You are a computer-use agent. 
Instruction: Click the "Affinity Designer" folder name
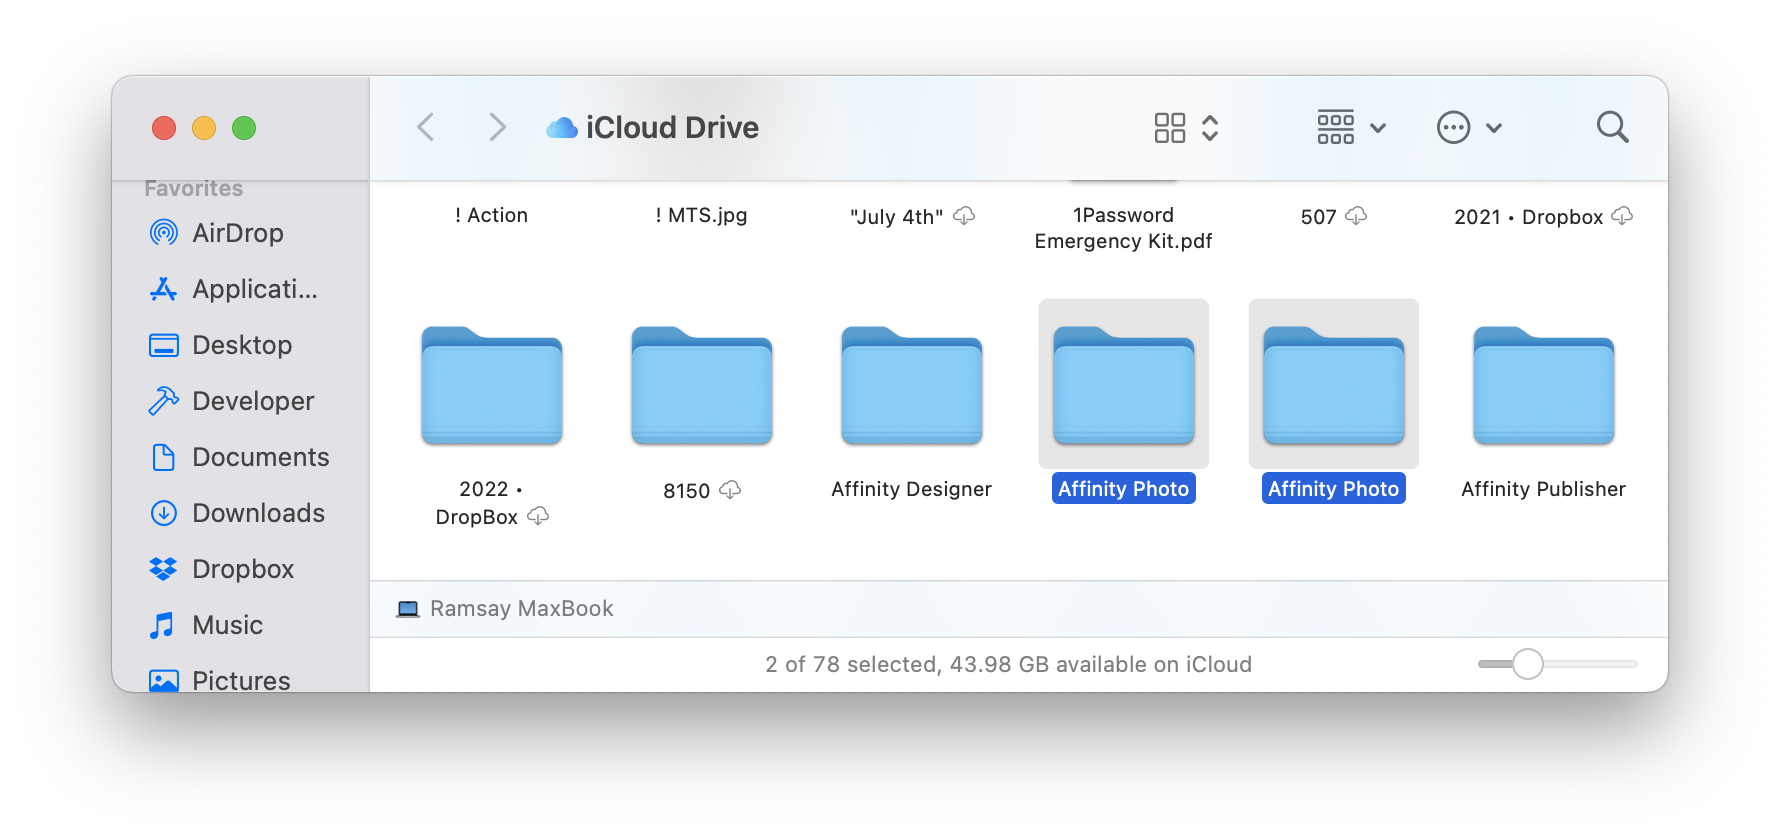pyautogui.click(x=912, y=489)
